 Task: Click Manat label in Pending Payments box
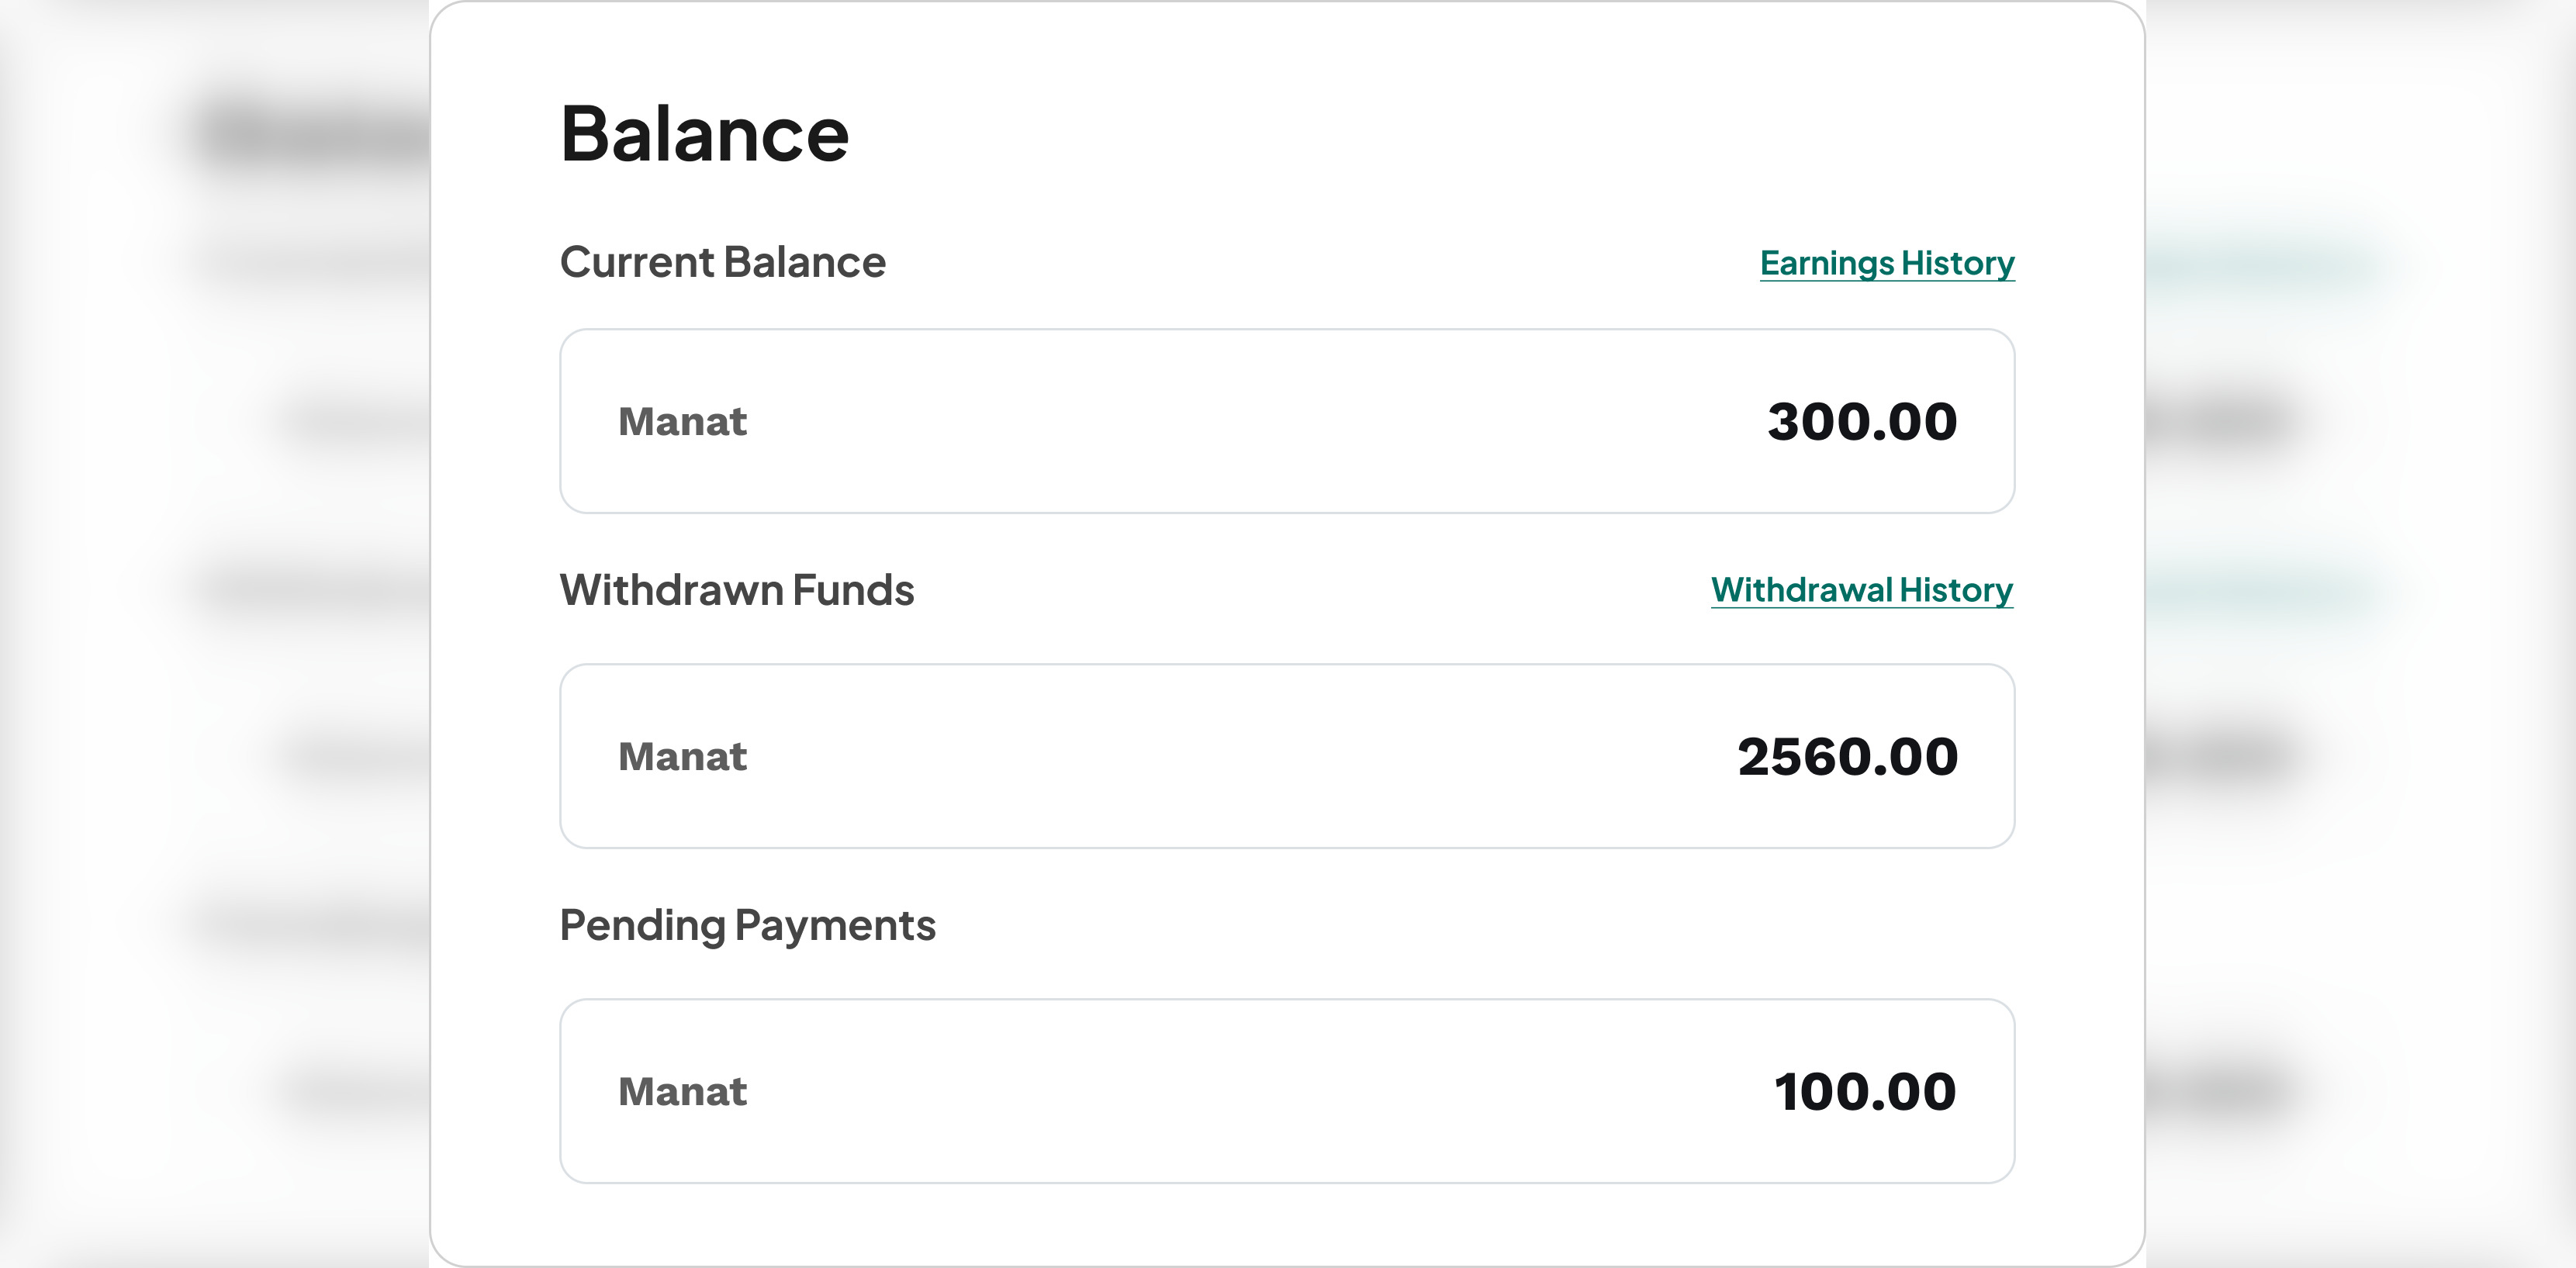(x=682, y=1091)
